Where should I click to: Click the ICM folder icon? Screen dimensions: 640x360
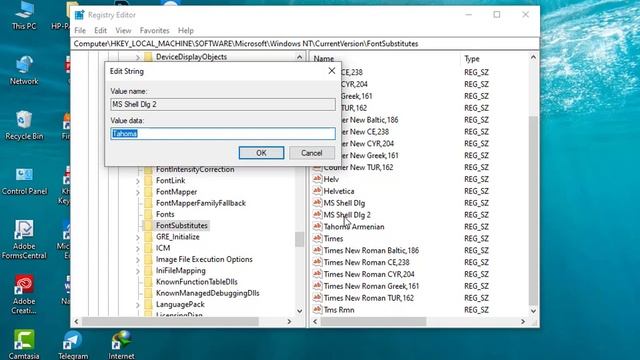148,248
